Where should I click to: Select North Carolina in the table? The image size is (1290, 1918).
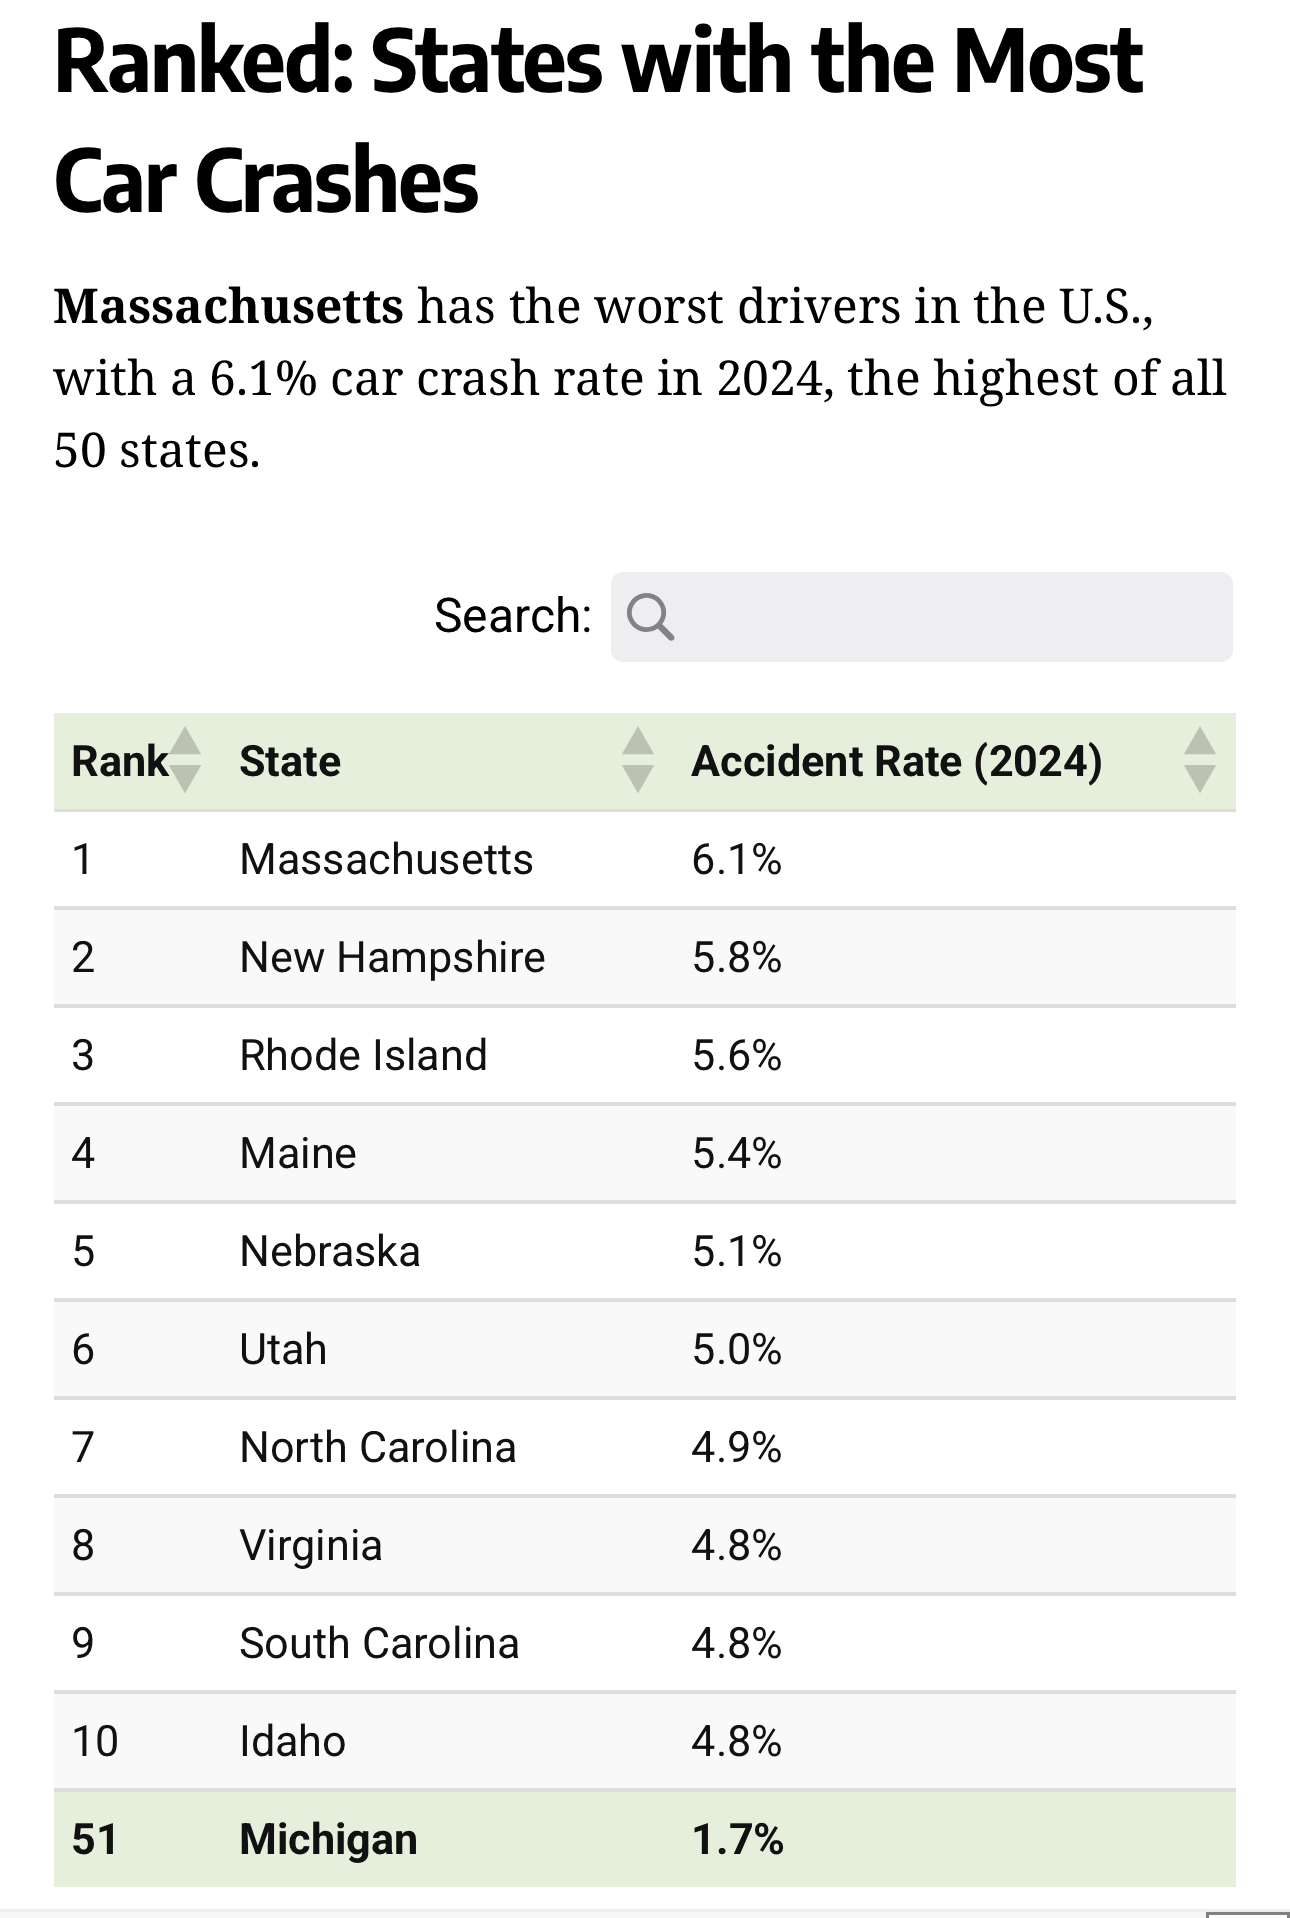(378, 1448)
